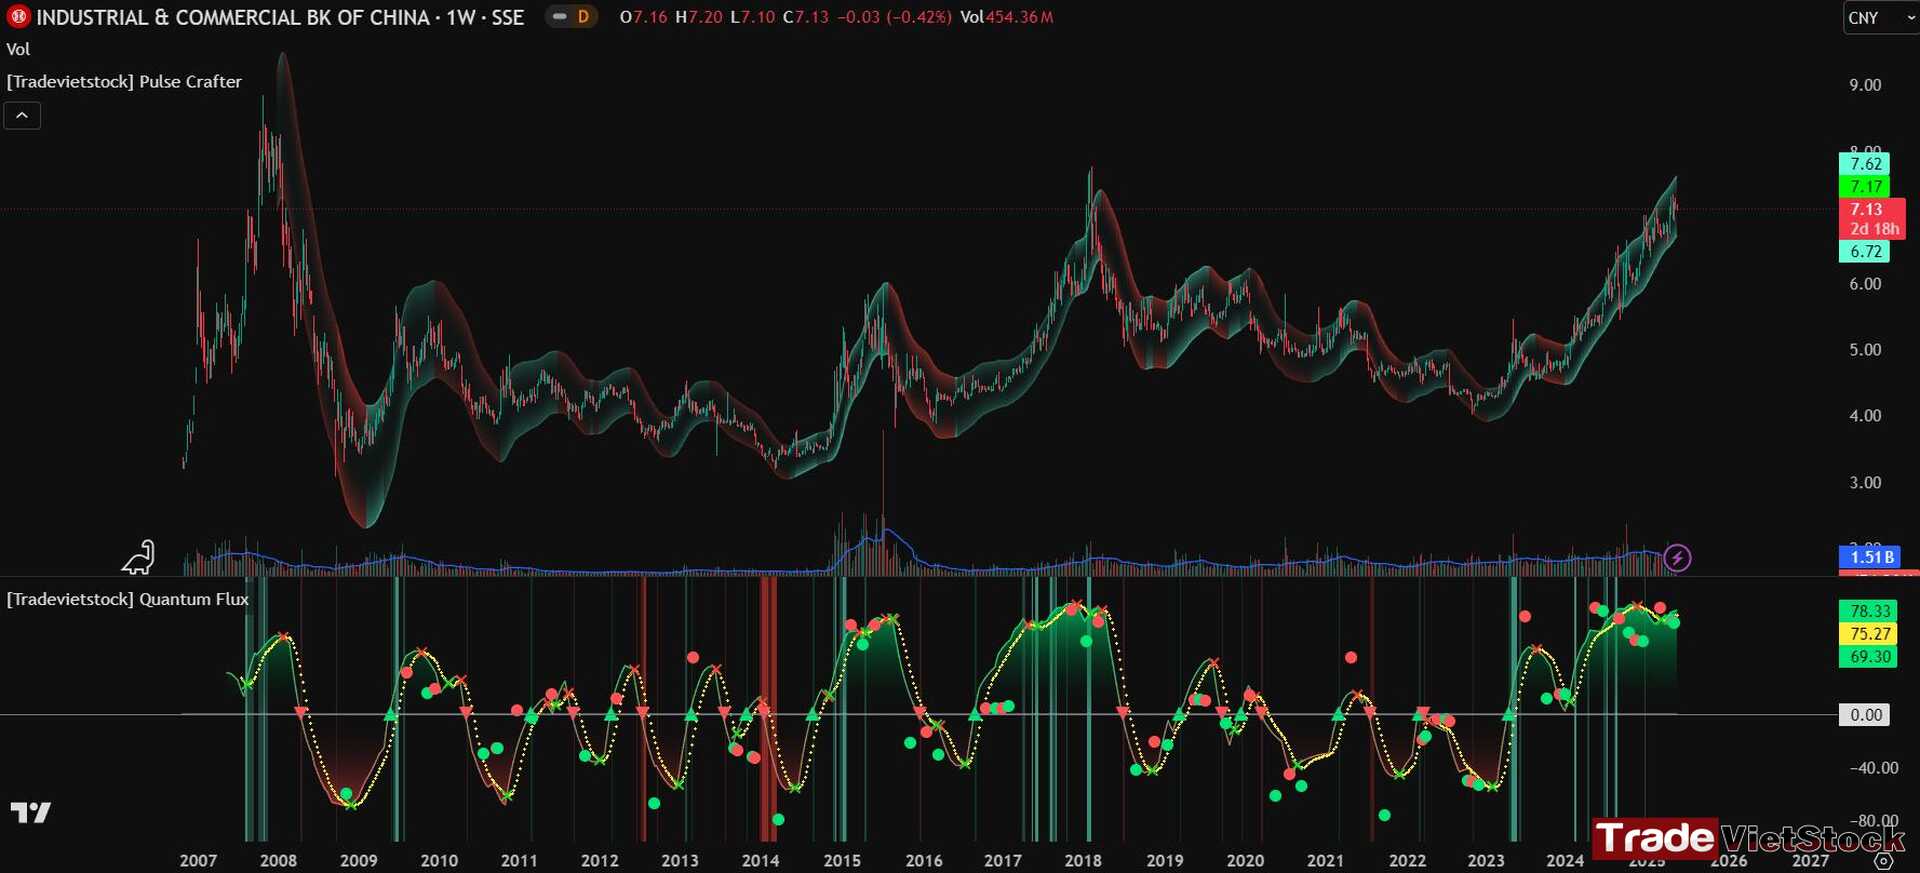This screenshot has height=873, width=1920.
Task: Toggle the market status pill beside the letter D
Action: point(560,17)
